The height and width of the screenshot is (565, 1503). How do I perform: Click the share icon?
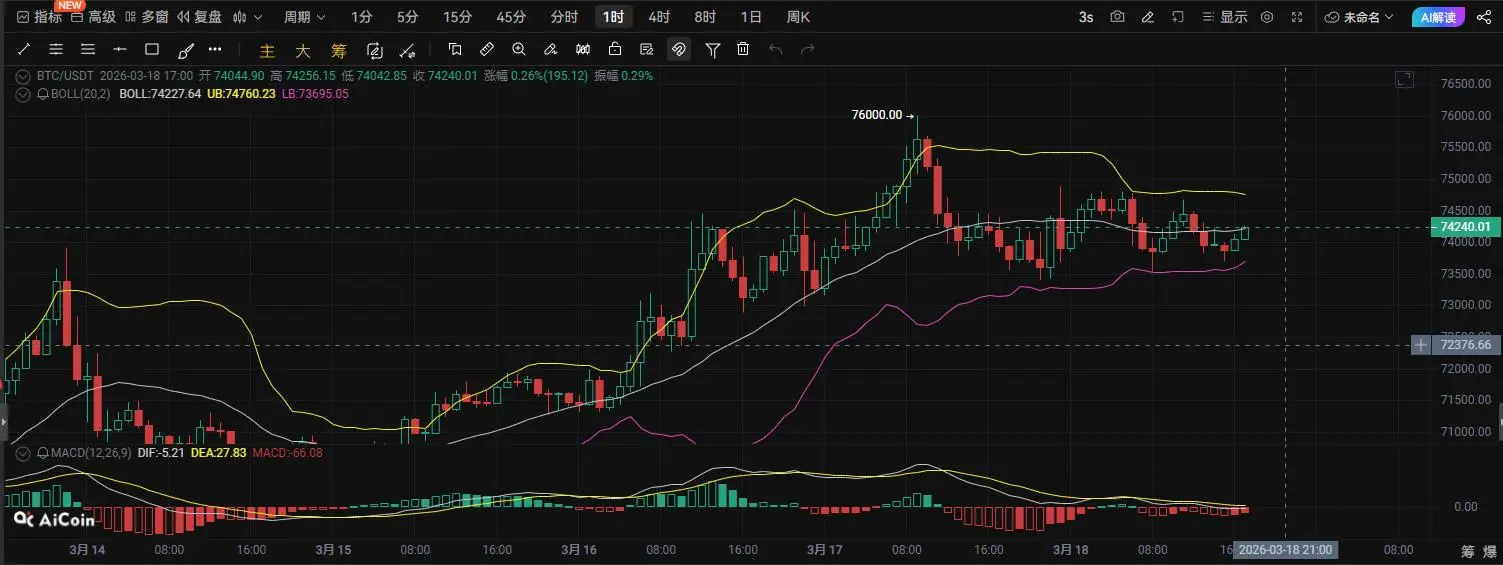click(x=1485, y=17)
